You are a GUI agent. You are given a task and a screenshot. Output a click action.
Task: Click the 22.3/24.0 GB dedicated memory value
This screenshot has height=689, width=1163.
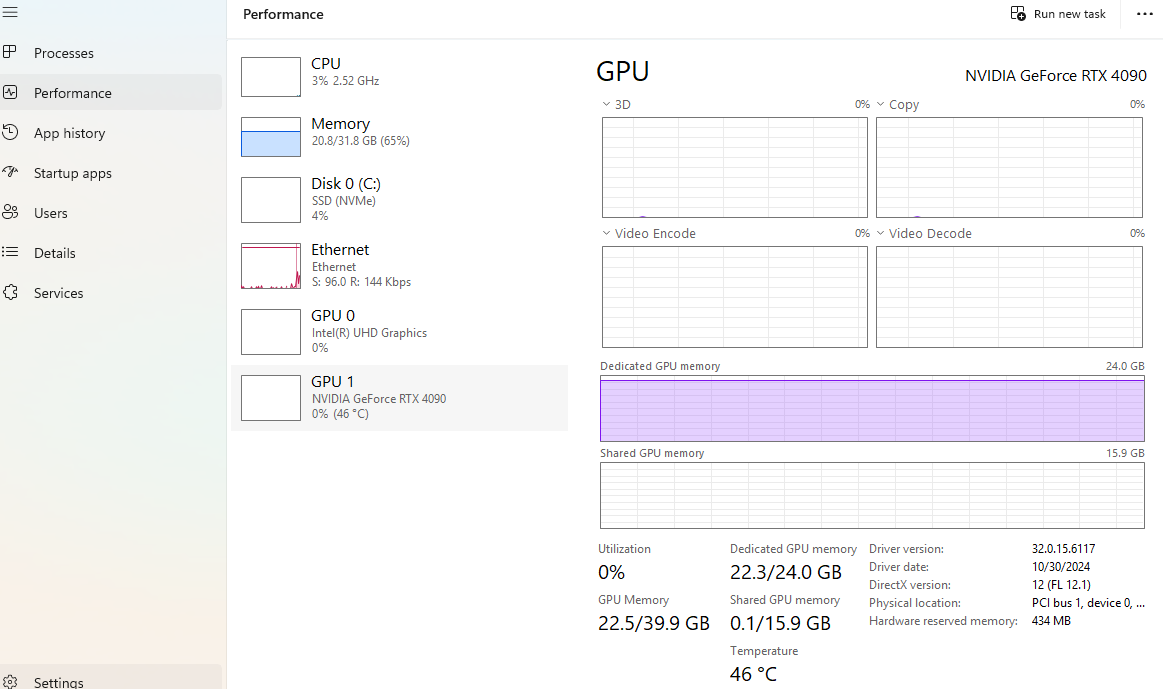point(785,573)
